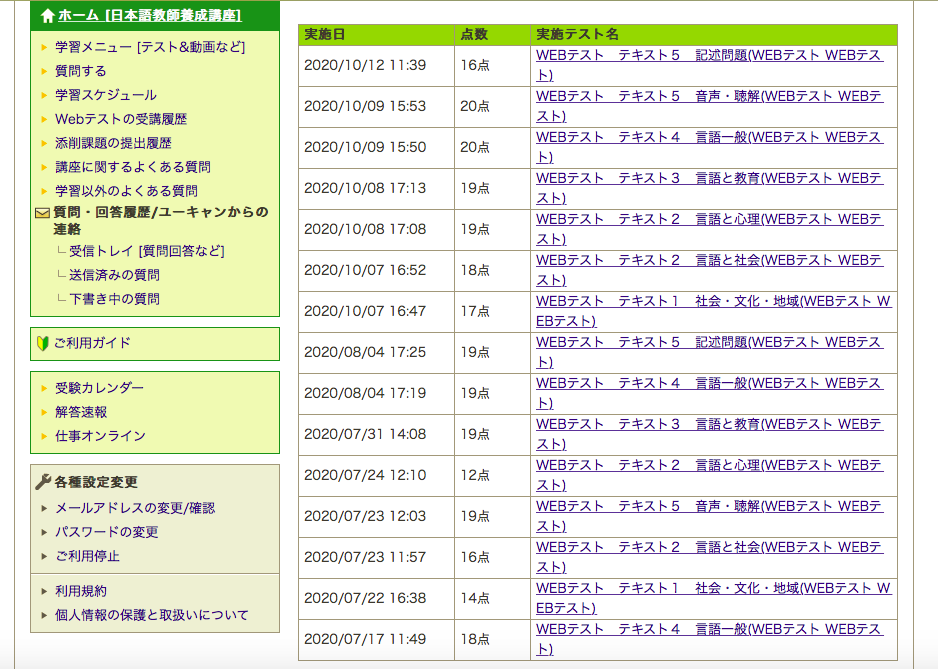The image size is (938, 669).
Task: Click the beginner-mark icon beside ご利用ガイド
Action: (x=41, y=343)
